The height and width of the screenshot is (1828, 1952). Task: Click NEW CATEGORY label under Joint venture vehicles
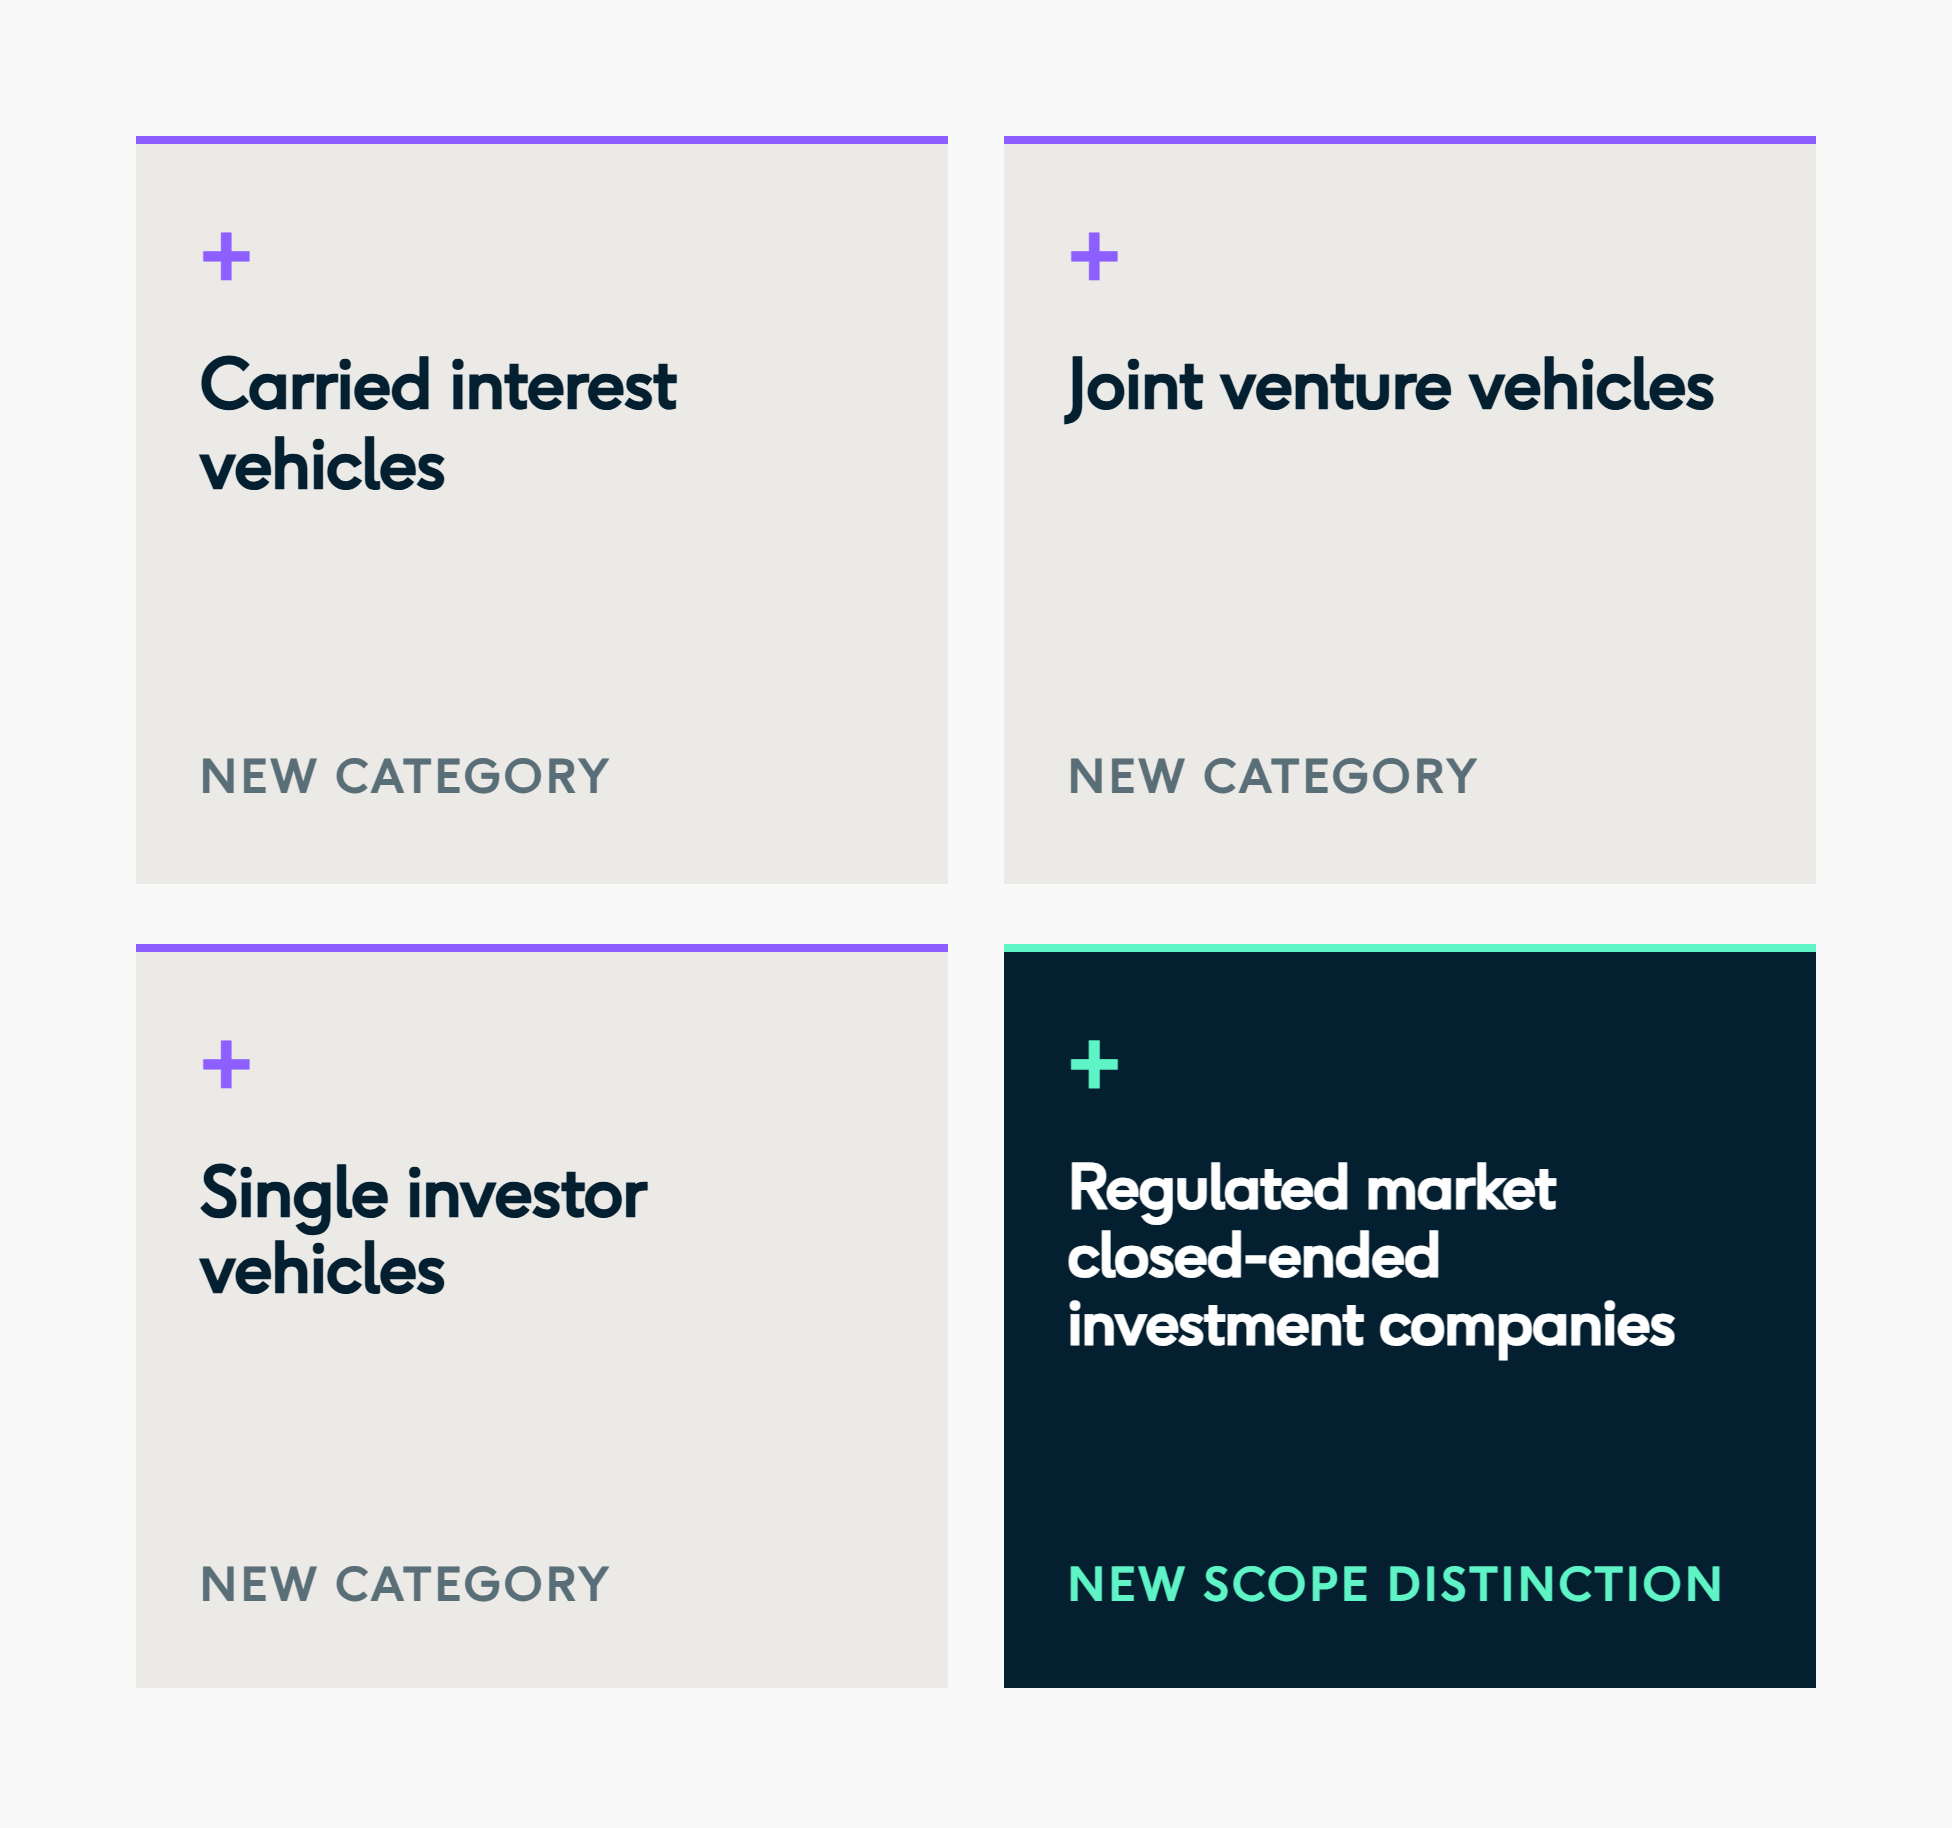click(1273, 777)
